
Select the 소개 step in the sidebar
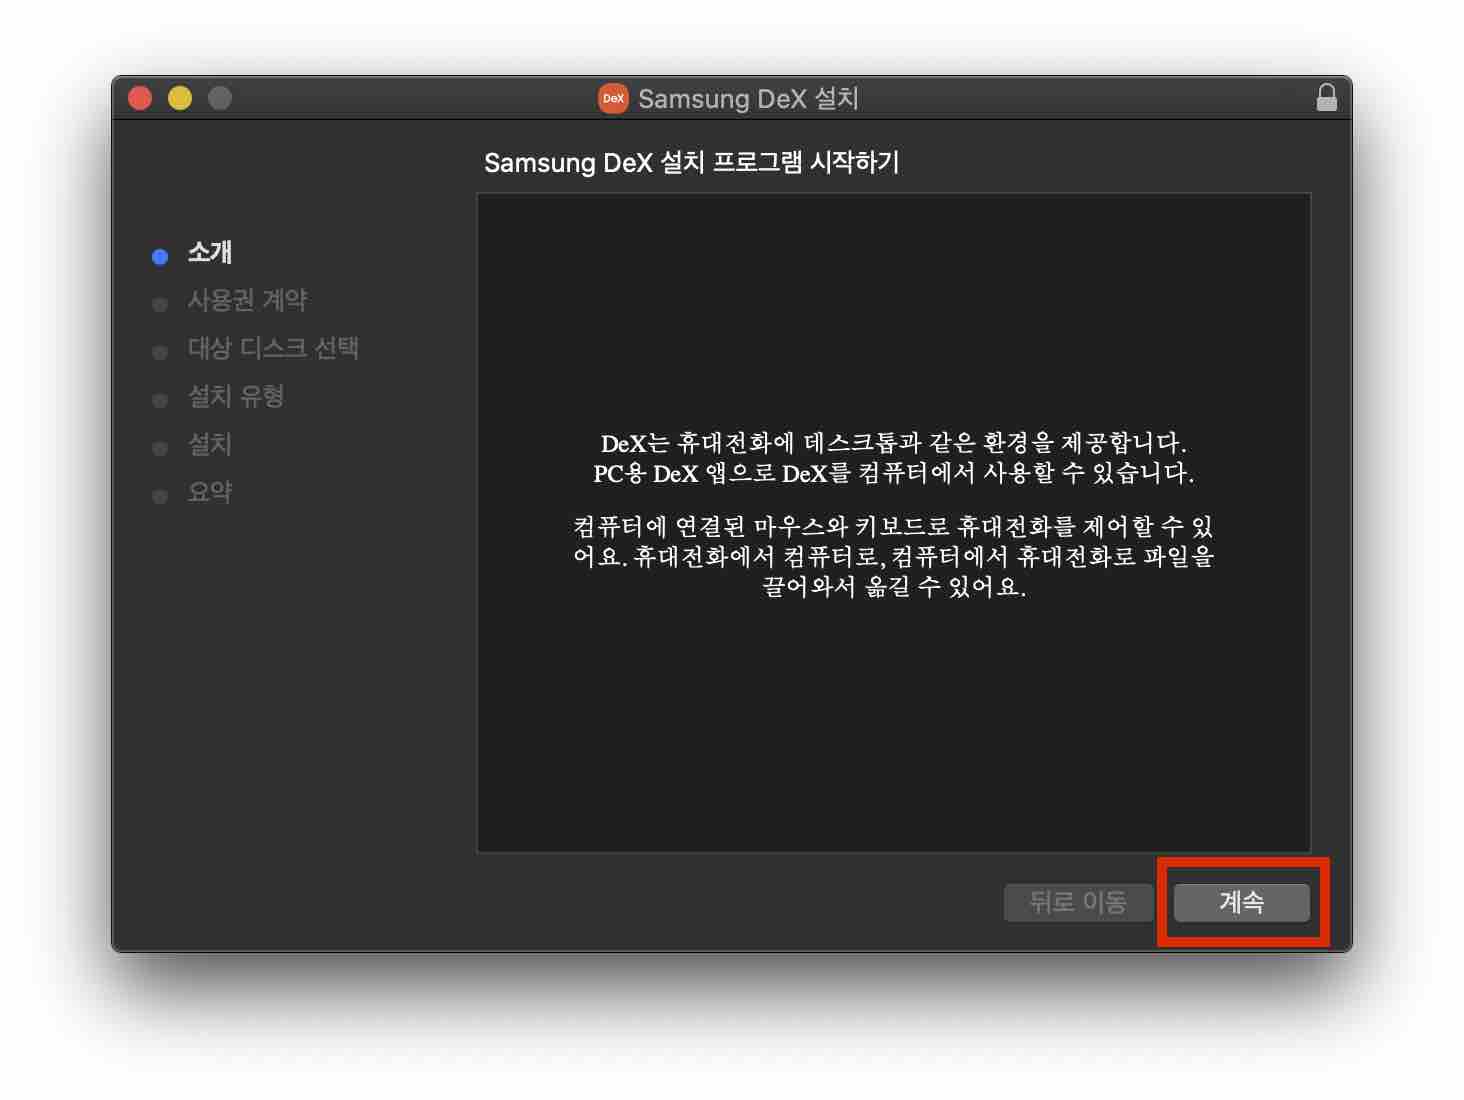(210, 252)
